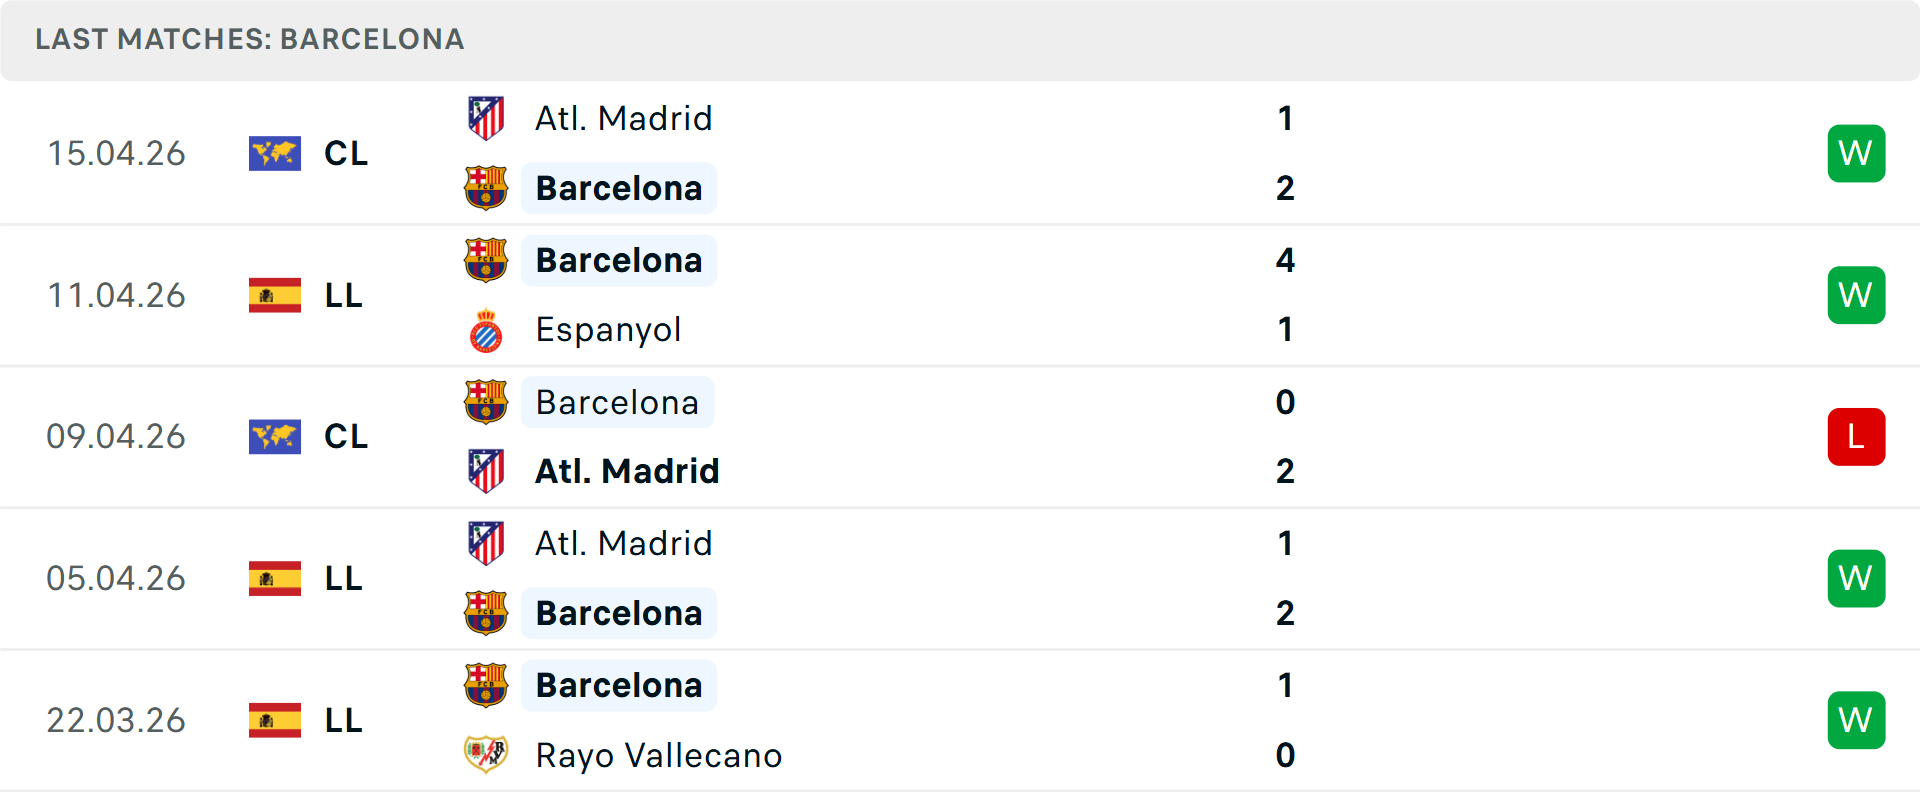Expand the 11.04.26 Espanyol match details

pos(960,295)
